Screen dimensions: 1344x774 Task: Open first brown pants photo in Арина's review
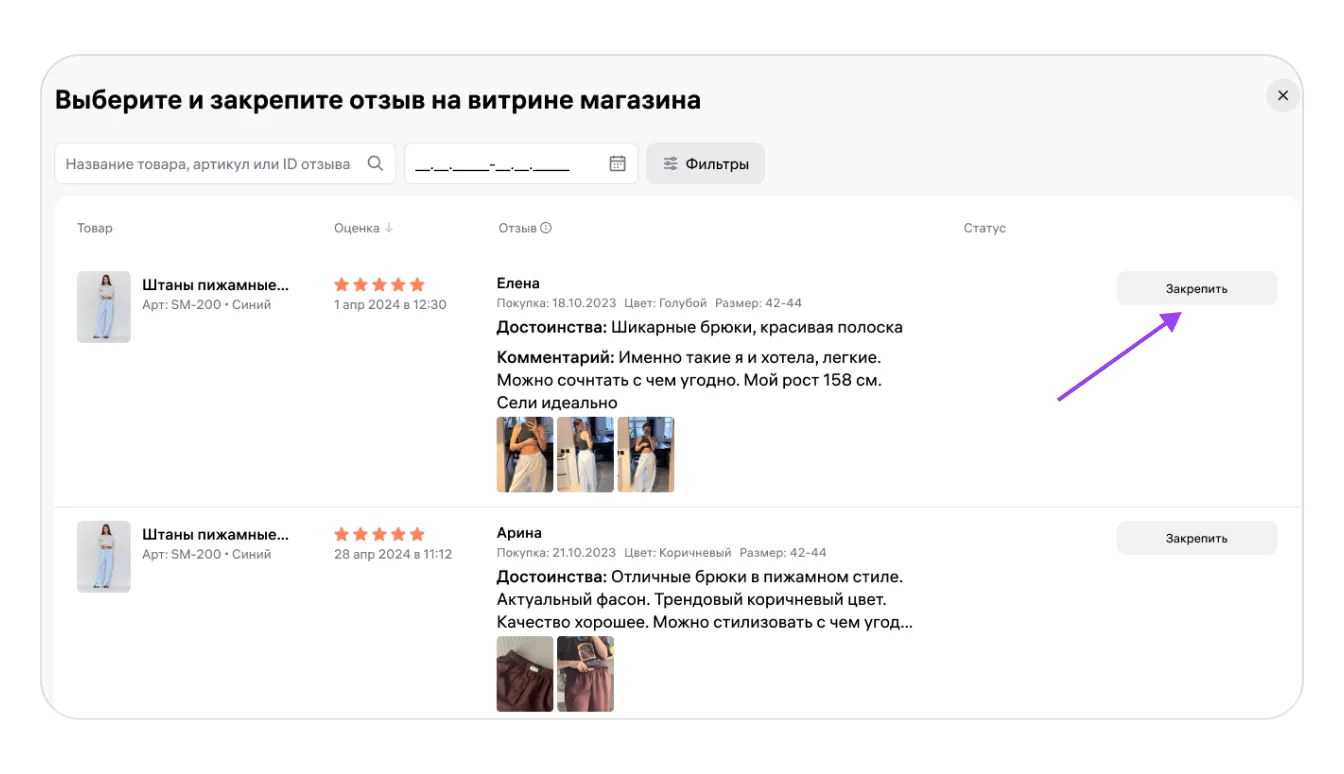(525, 674)
